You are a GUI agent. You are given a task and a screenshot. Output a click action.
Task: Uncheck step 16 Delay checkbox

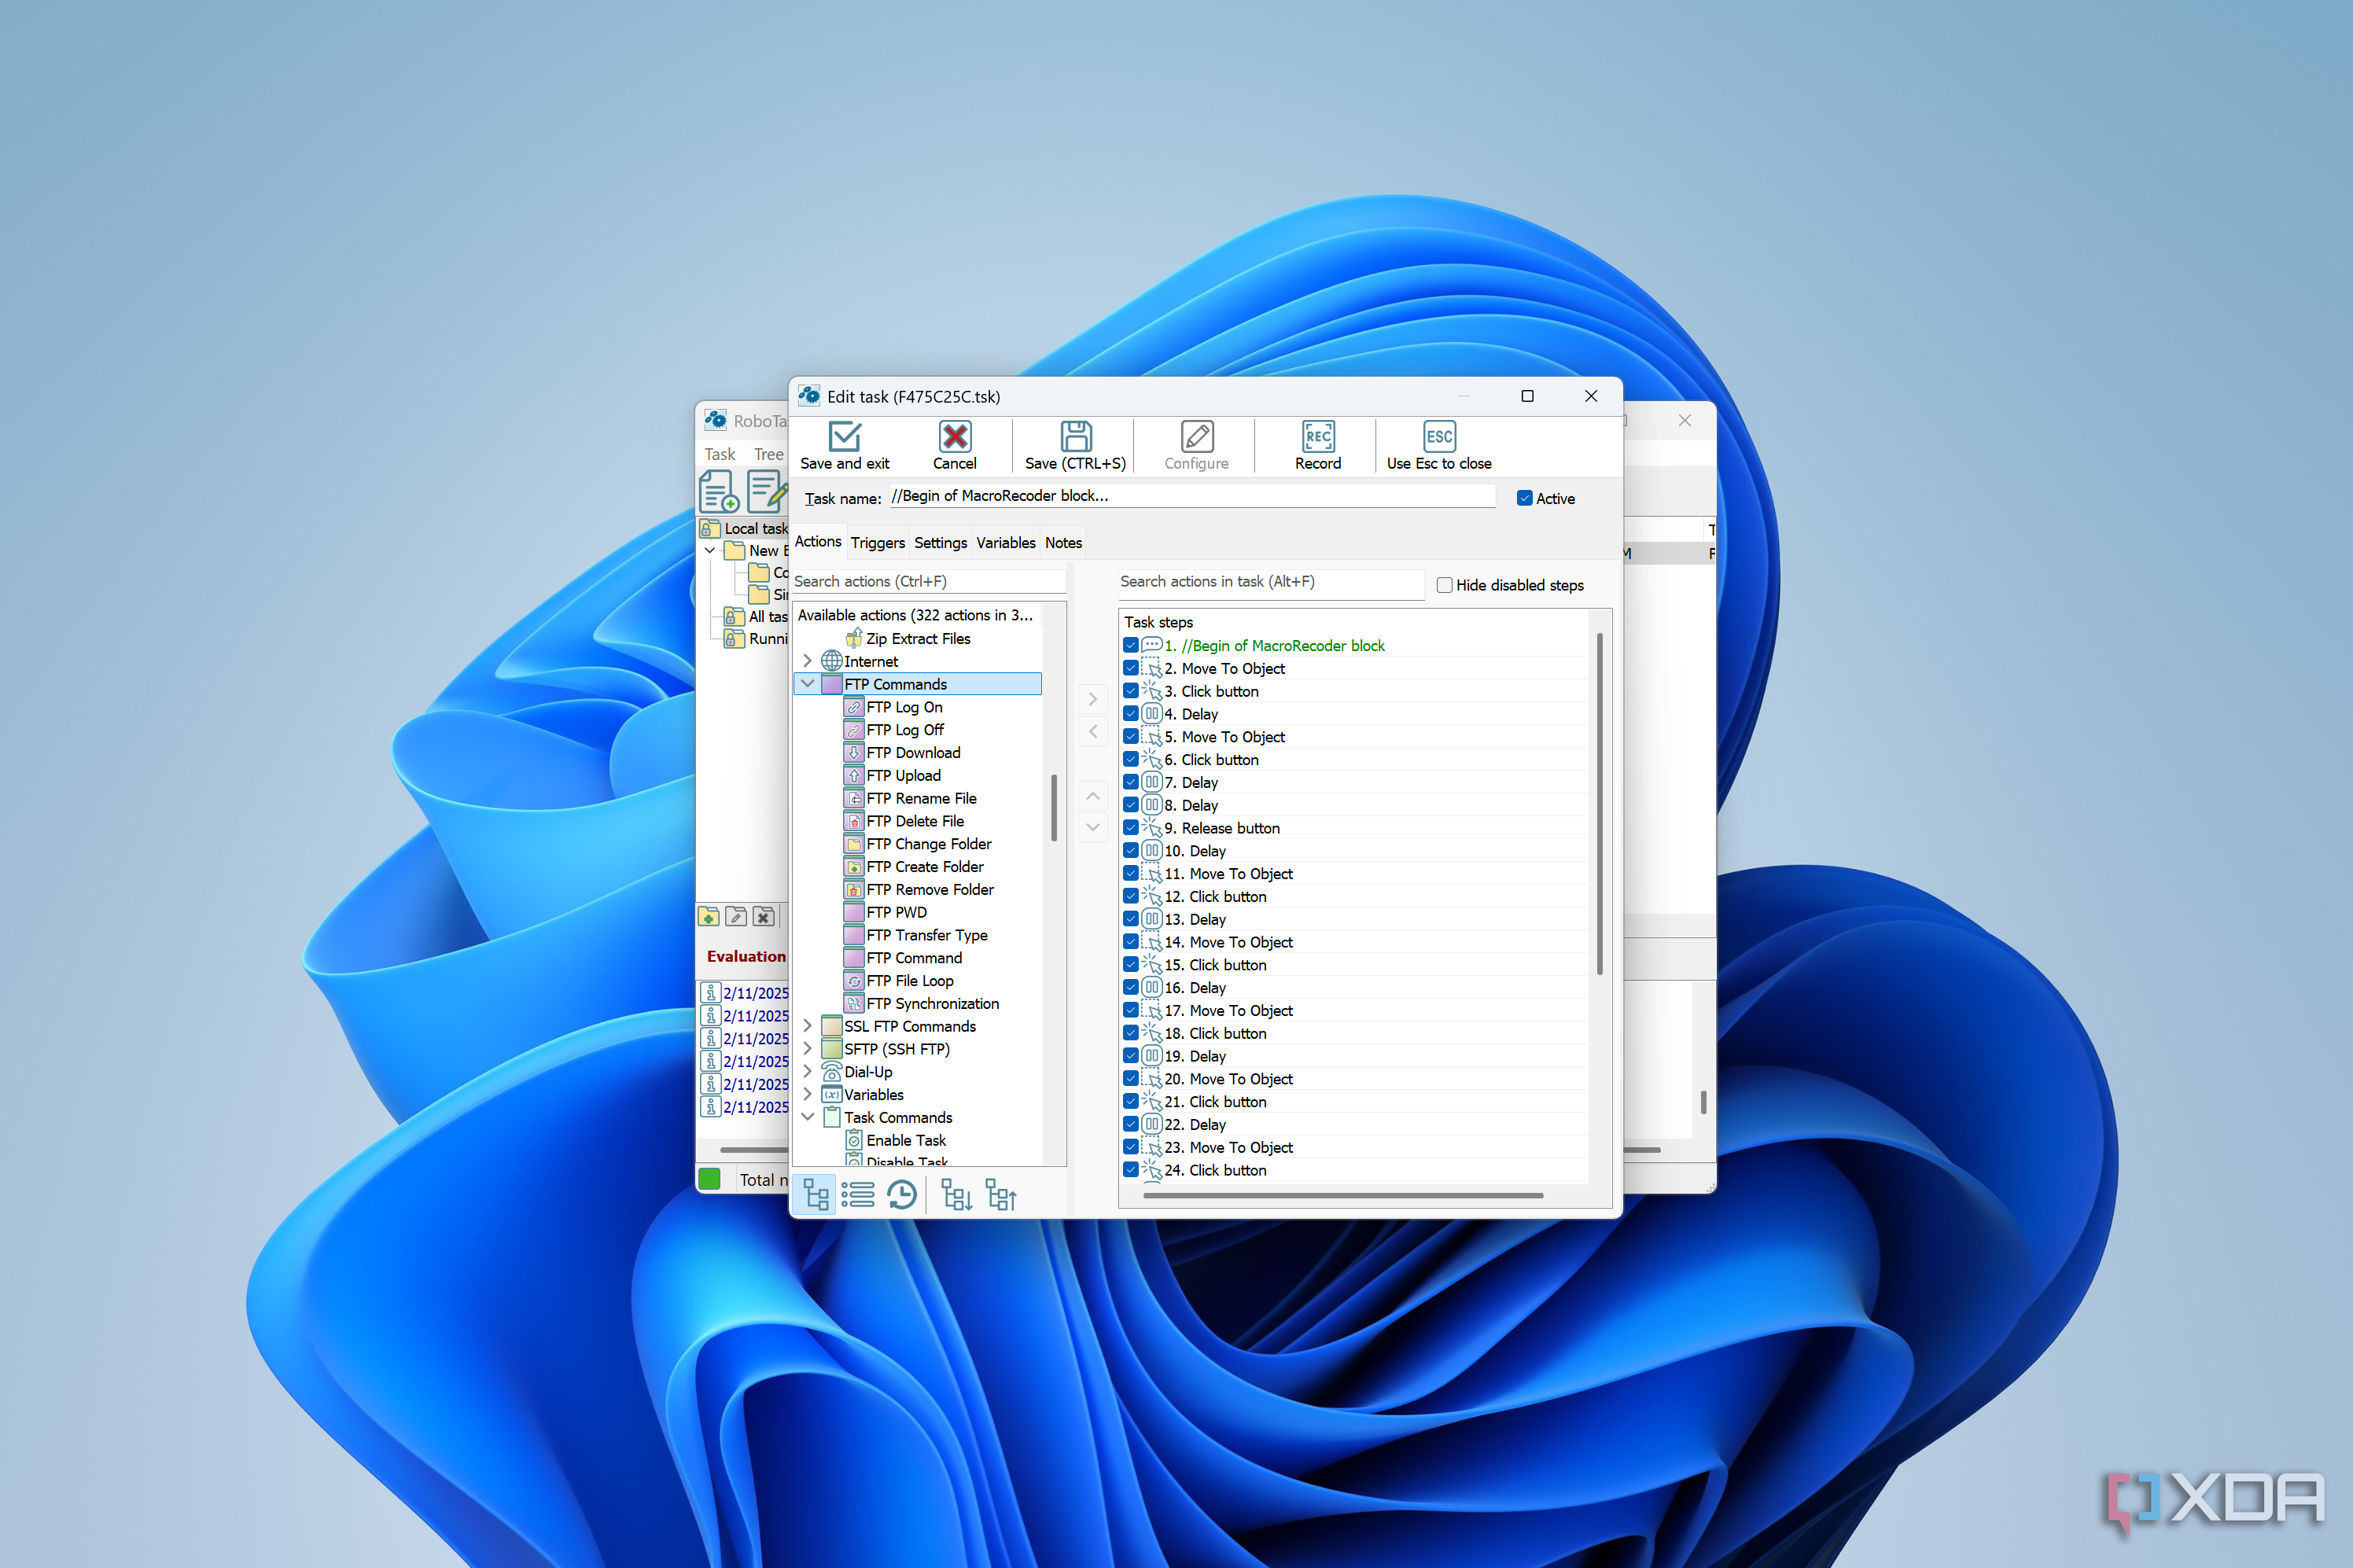click(x=1130, y=988)
